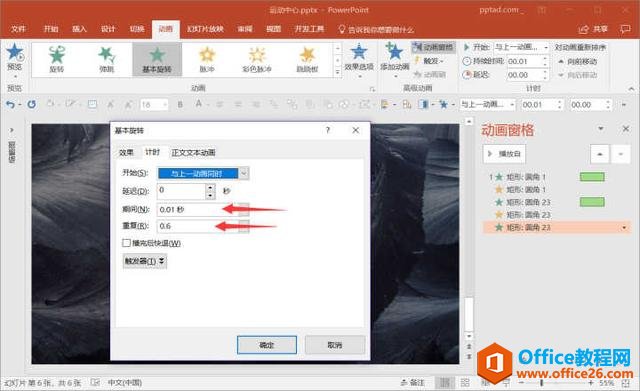Switch to 正文文本动画 tab in dialog

193,152
